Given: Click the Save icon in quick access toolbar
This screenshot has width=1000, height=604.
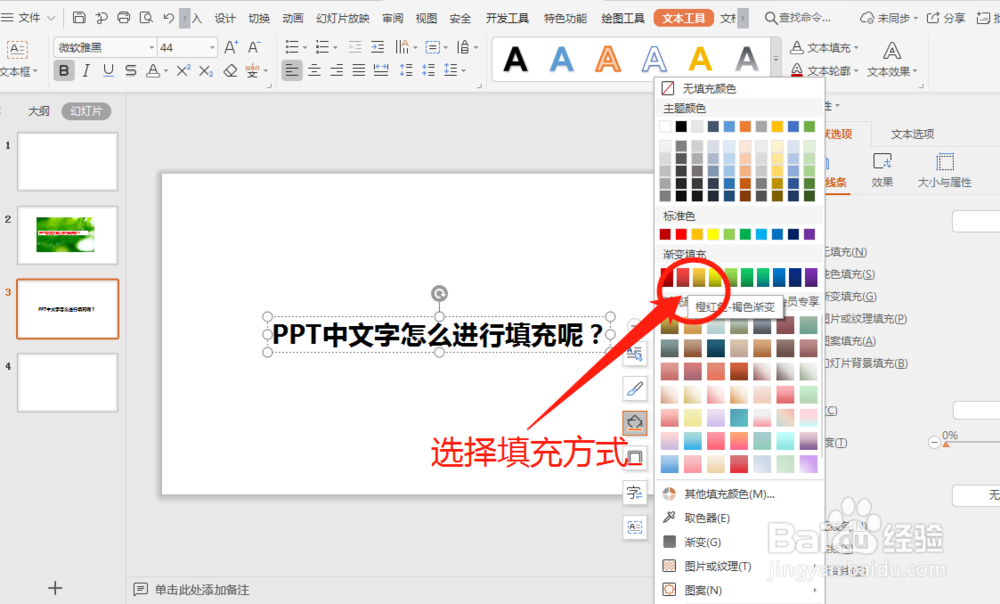Looking at the screenshot, I should click(79, 18).
